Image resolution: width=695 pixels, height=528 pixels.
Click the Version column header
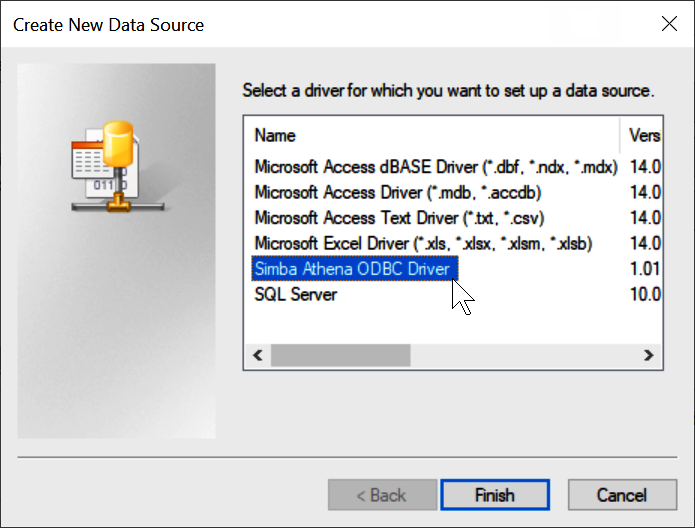[x=643, y=134]
